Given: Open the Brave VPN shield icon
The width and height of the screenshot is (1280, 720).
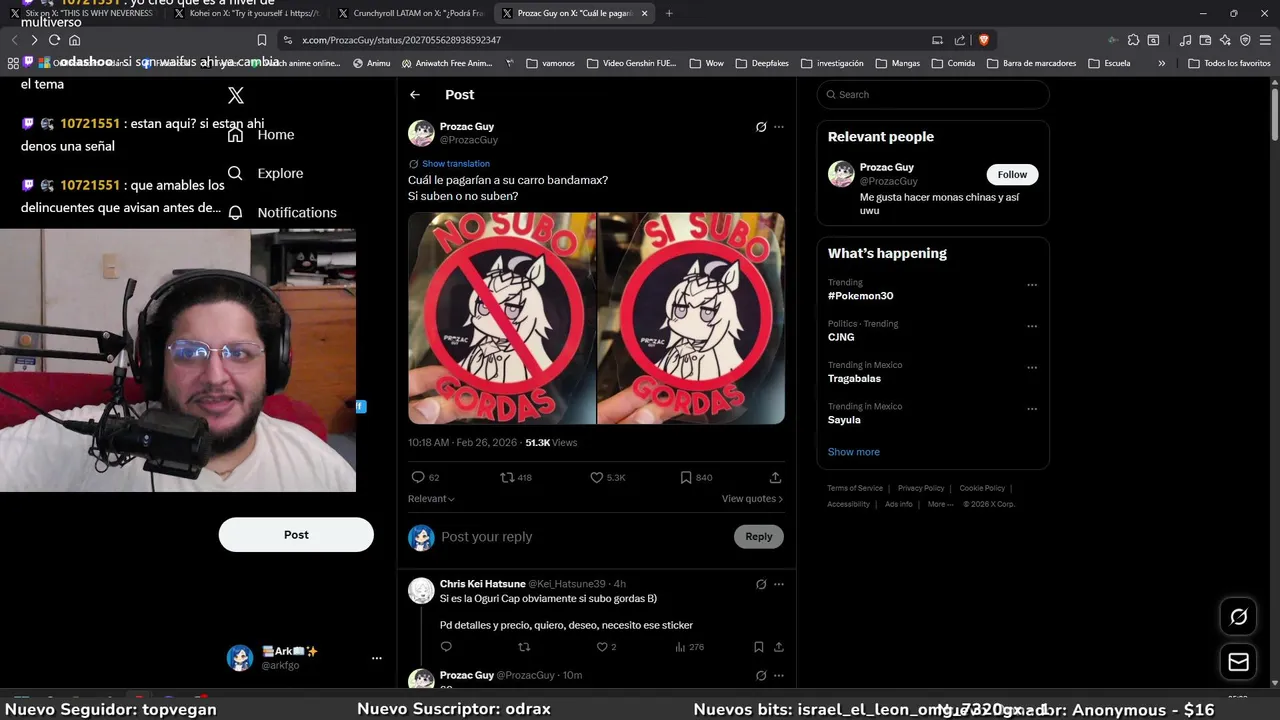Looking at the screenshot, I should pos(1245,40).
